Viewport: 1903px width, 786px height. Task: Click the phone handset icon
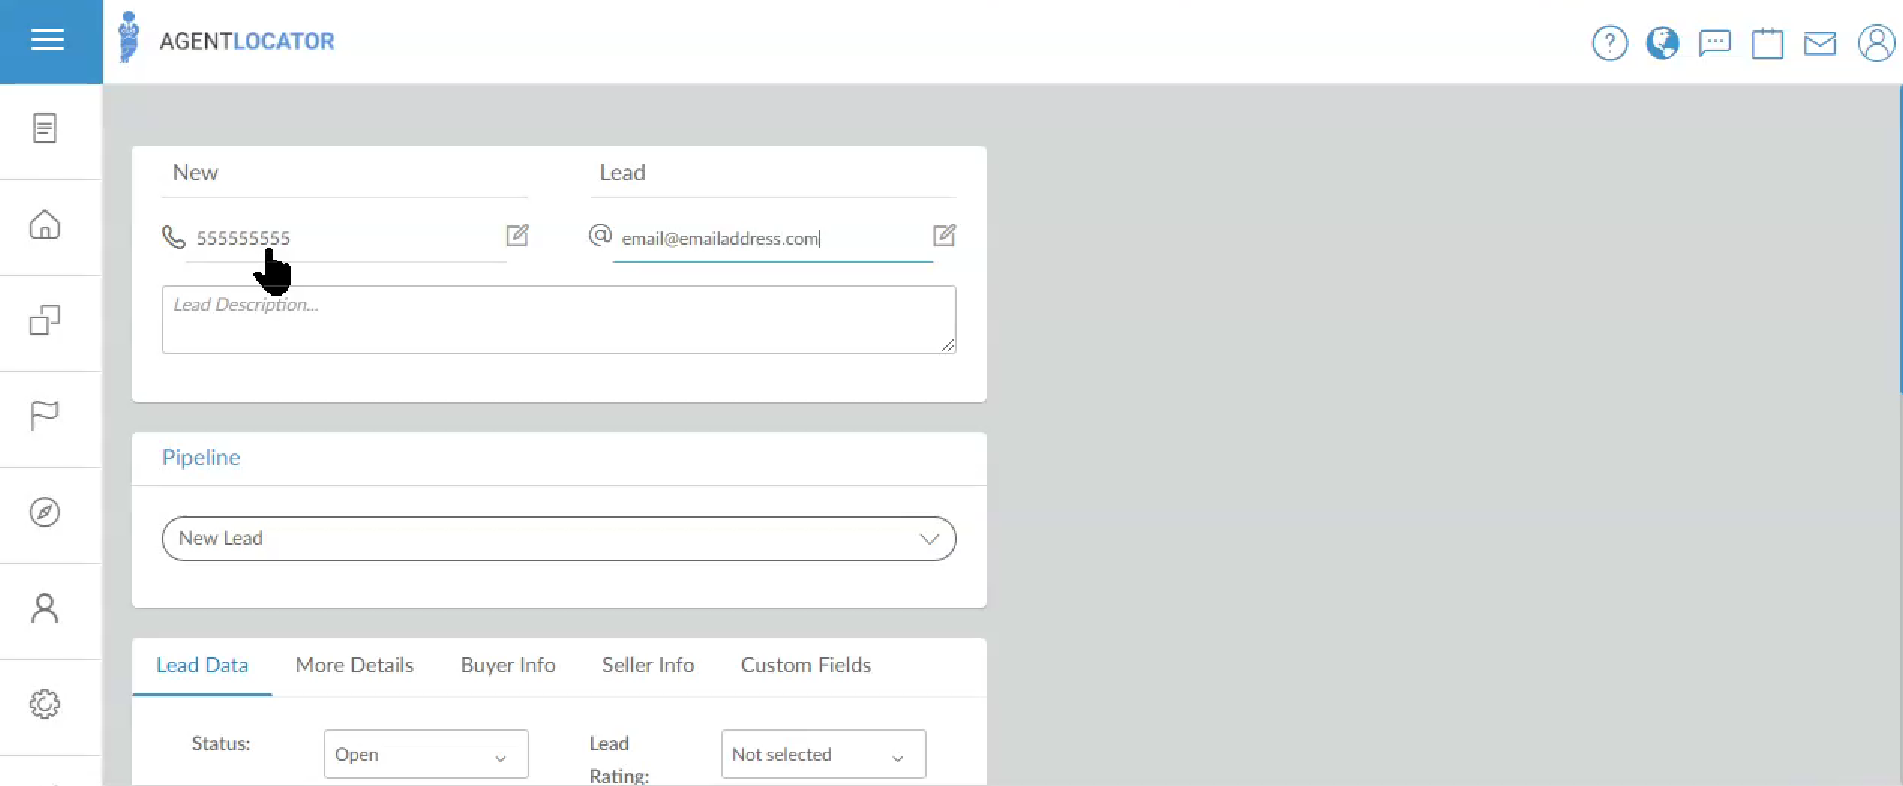pyautogui.click(x=174, y=237)
